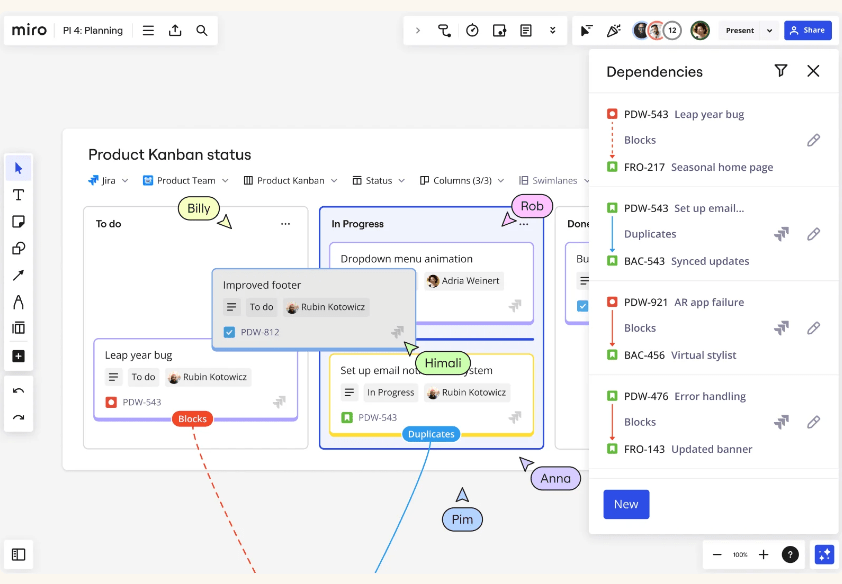The image size is (842, 584).
Task: Zoom out with minus button
Action: pyautogui.click(x=717, y=554)
